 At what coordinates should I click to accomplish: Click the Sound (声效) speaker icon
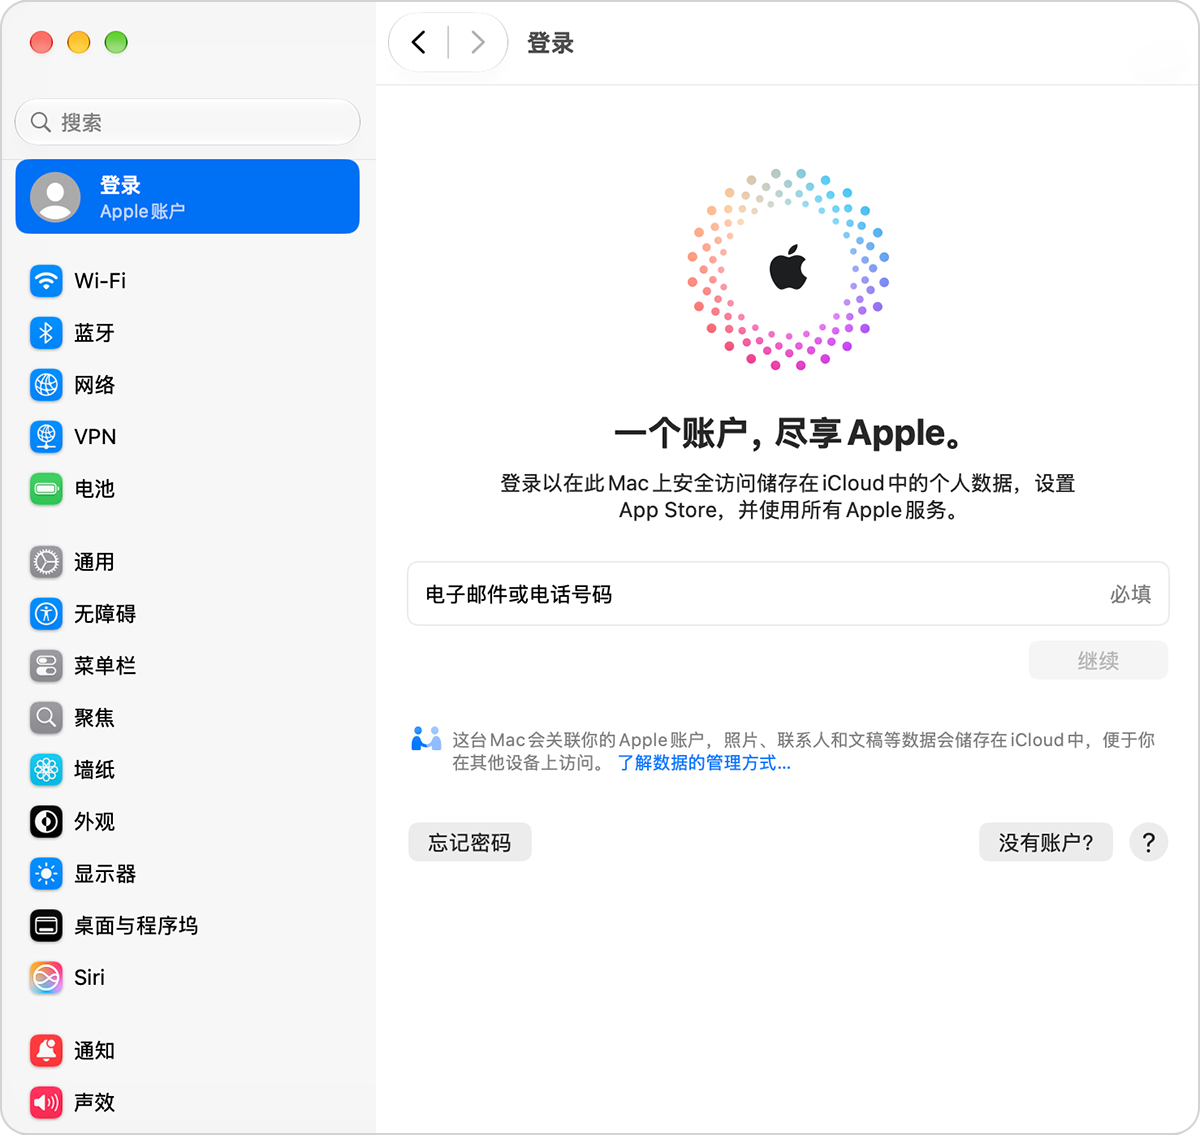click(x=46, y=1103)
